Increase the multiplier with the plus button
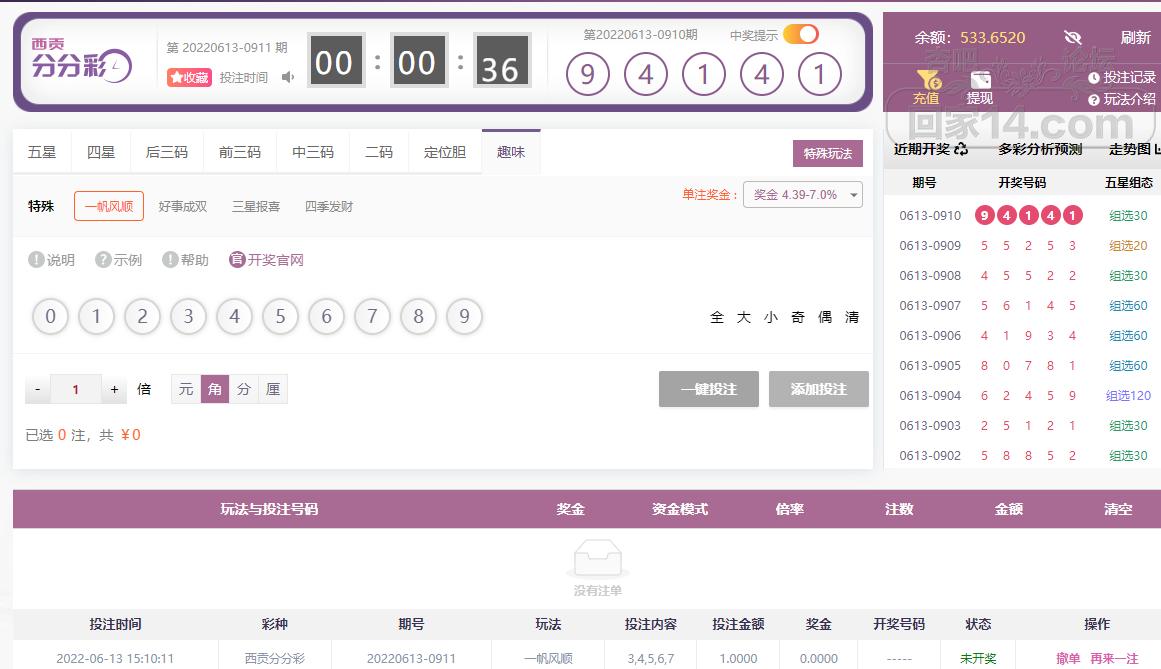Viewport: 1161px width, 669px height. 115,390
